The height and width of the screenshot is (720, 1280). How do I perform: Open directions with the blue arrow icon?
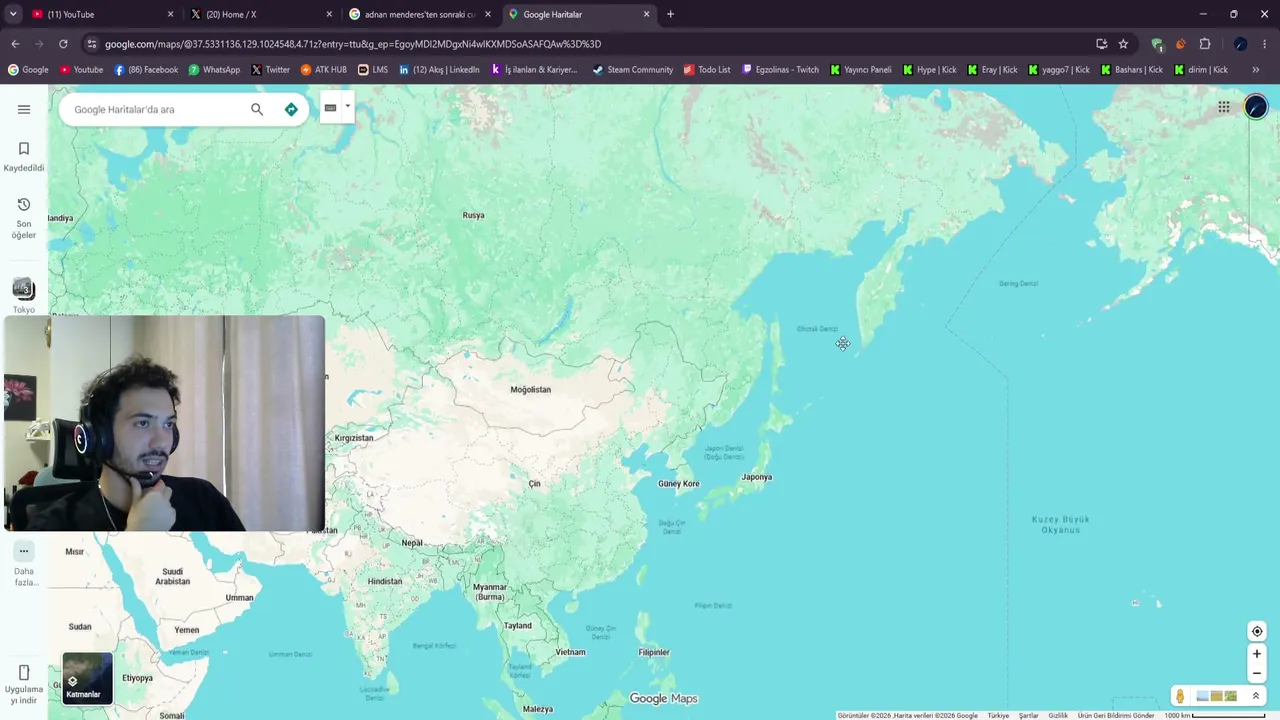pyautogui.click(x=291, y=109)
